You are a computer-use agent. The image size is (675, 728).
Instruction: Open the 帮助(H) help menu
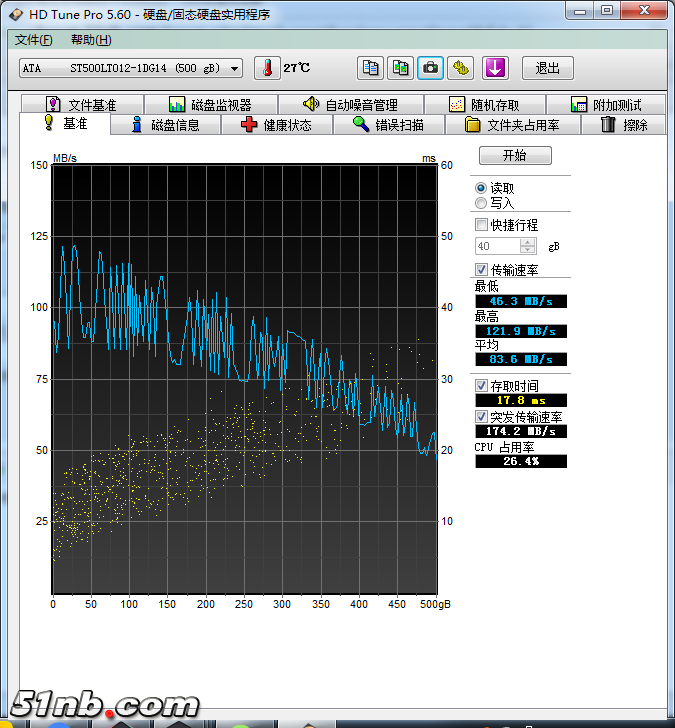tap(91, 40)
